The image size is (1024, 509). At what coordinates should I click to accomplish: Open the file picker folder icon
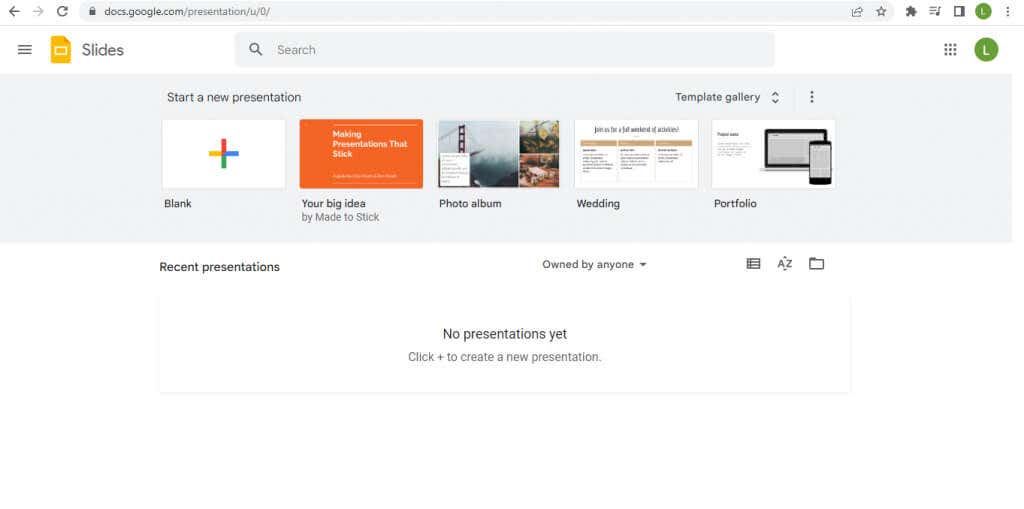point(816,264)
